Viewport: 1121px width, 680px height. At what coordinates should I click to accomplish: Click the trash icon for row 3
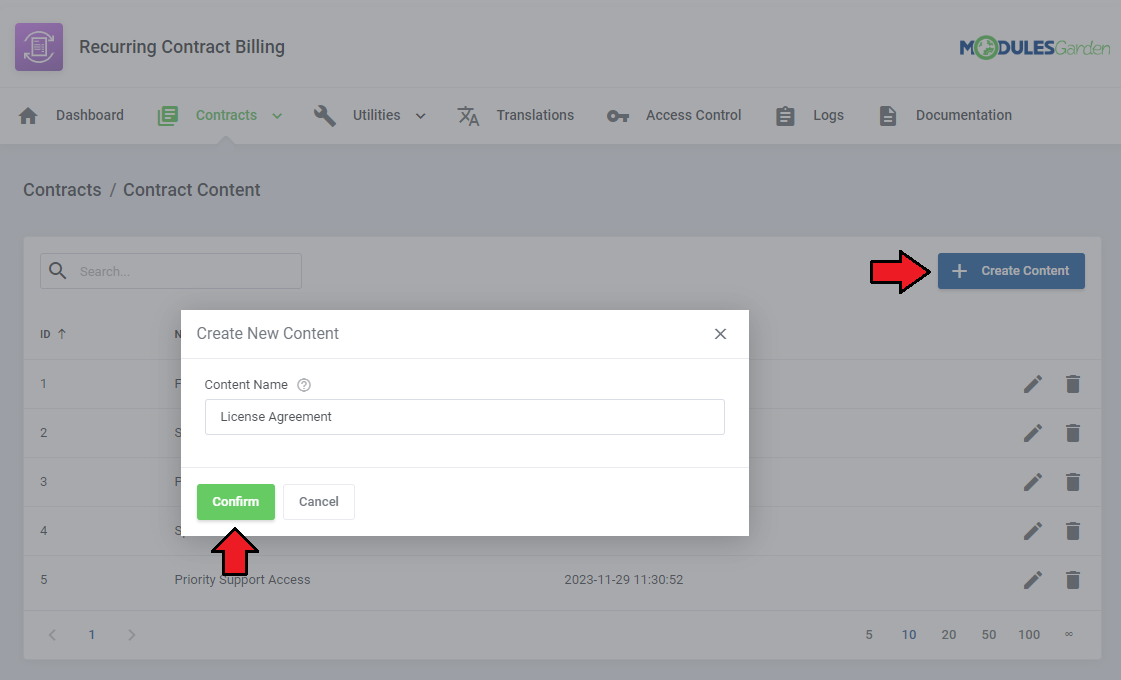pyautogui.click(x=1073, y=482)
